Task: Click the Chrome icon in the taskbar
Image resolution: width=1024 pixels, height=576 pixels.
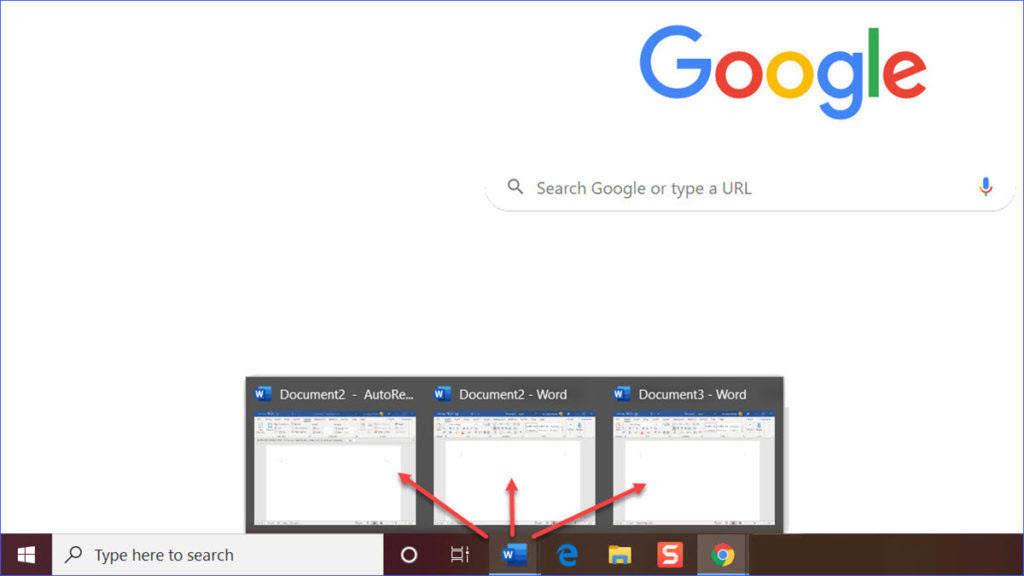Action: click(x=722, y=554)
